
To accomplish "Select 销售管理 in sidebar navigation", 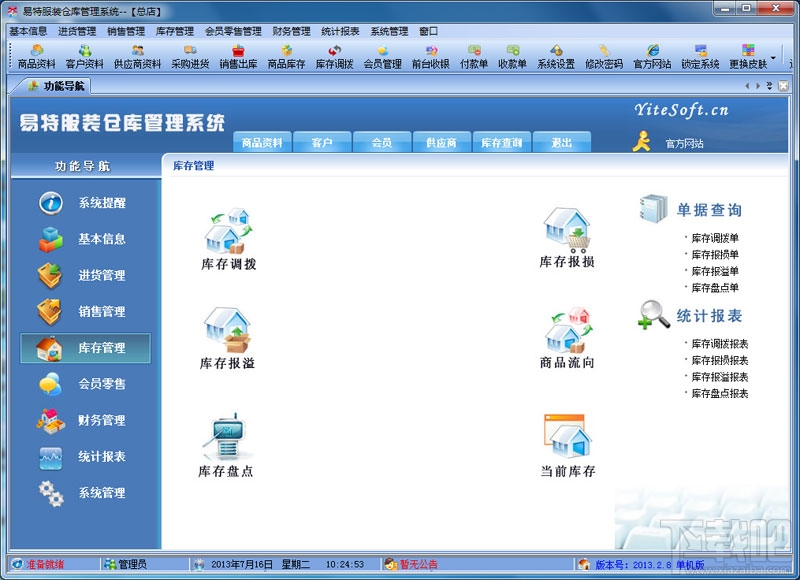I will (x=85, y=311).
